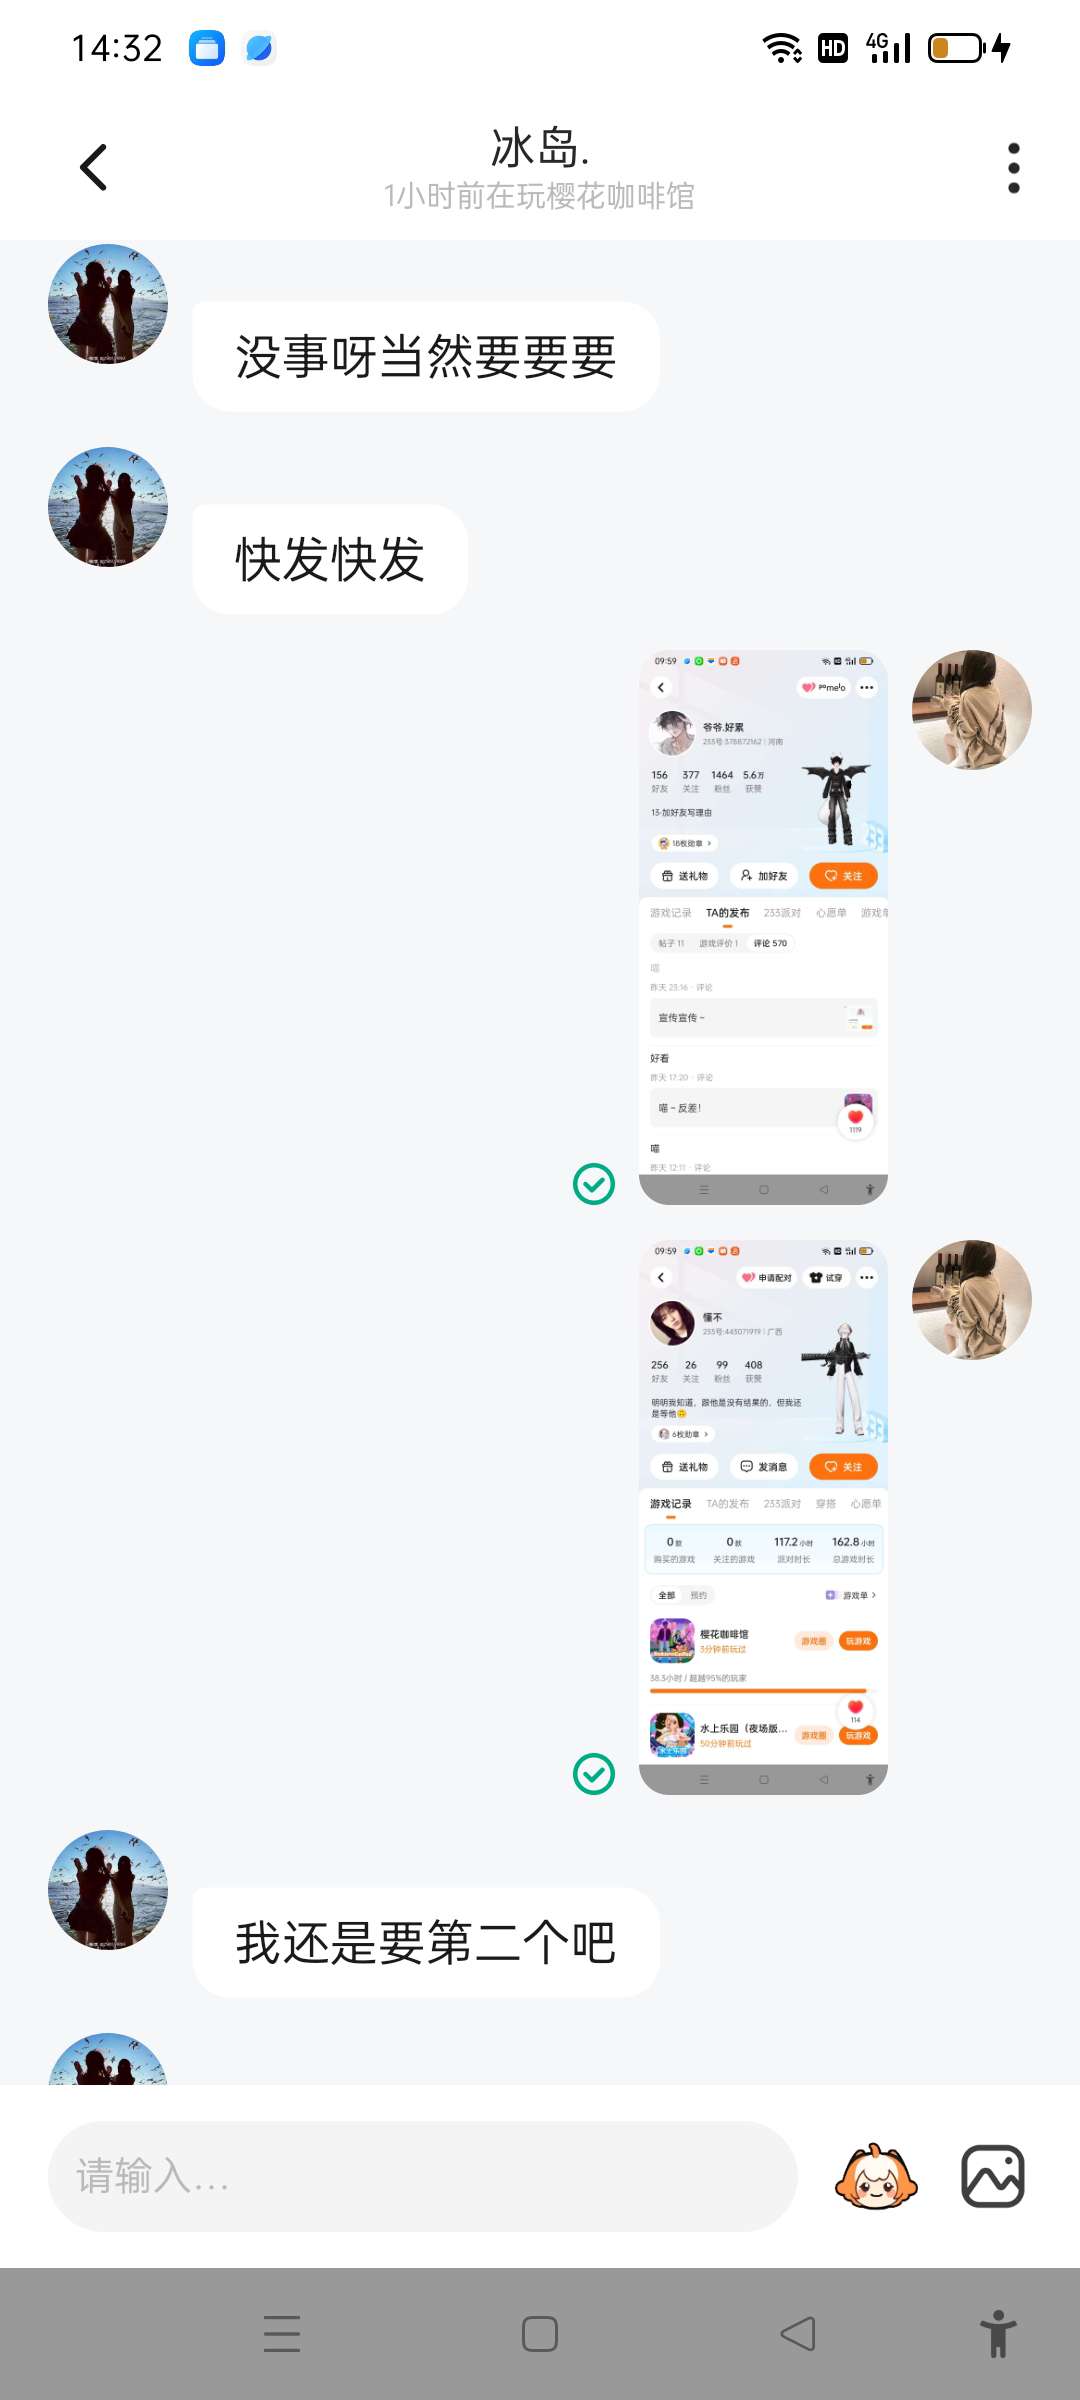The image size is (1080, 2400).
Task: Open second sent screenshot showing 樱花咖啡馆
Action: click(x=763, y=1517)
